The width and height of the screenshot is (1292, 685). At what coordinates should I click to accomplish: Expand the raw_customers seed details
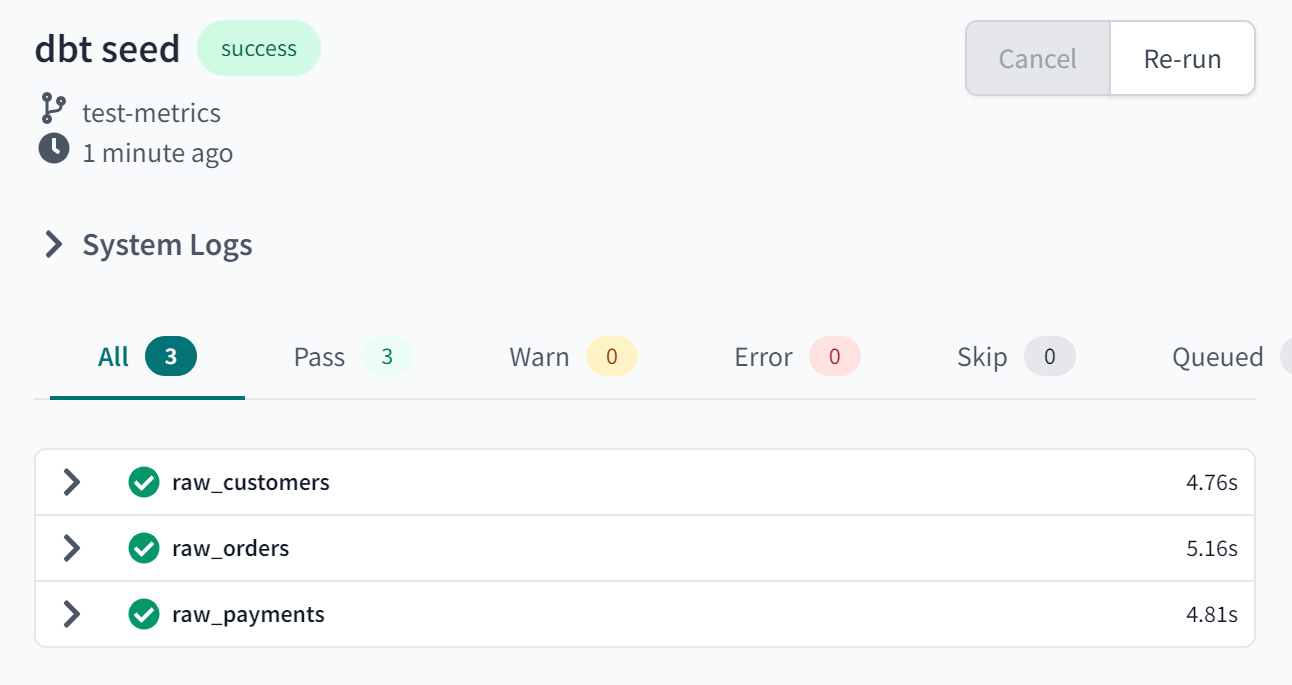click(71, 482)
